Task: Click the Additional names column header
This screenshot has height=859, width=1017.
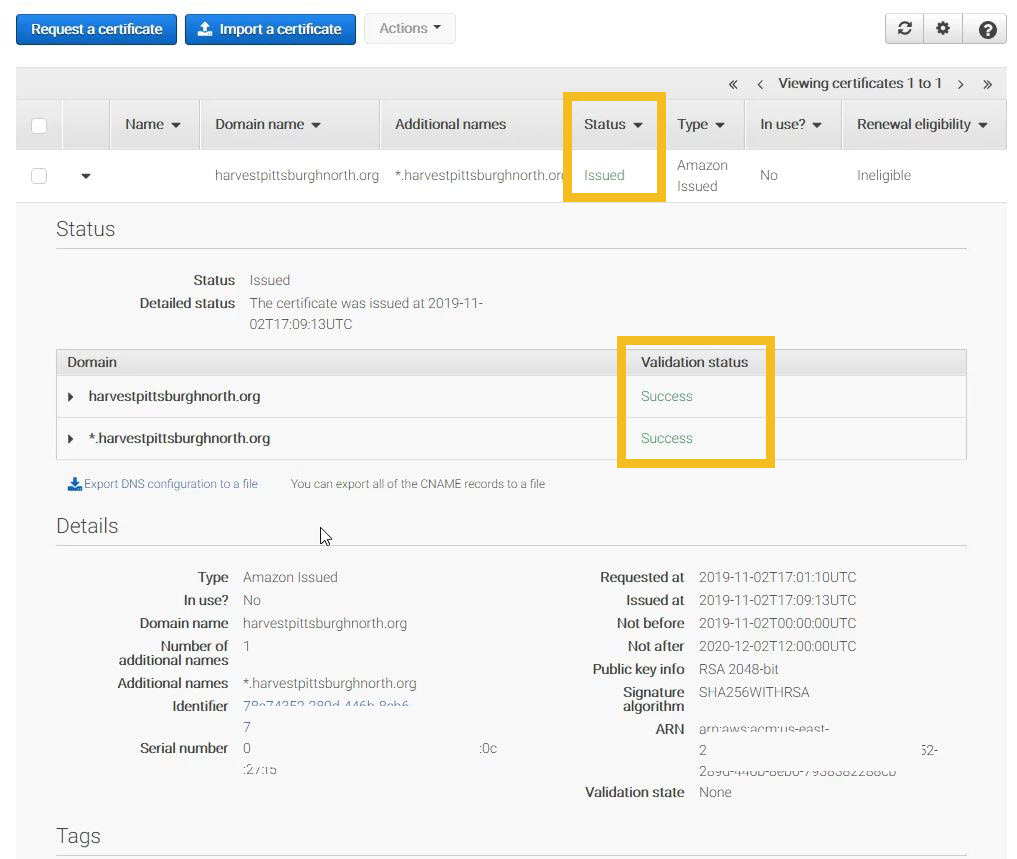Action: pyautogui.click(x=451, y=125)
